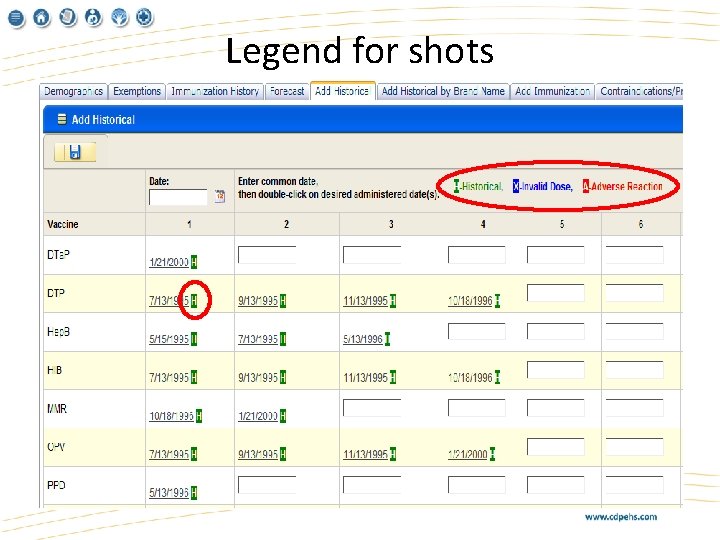Click the blue Invalid Dose legend icon

pyautogui.click(x=516, y=186)
